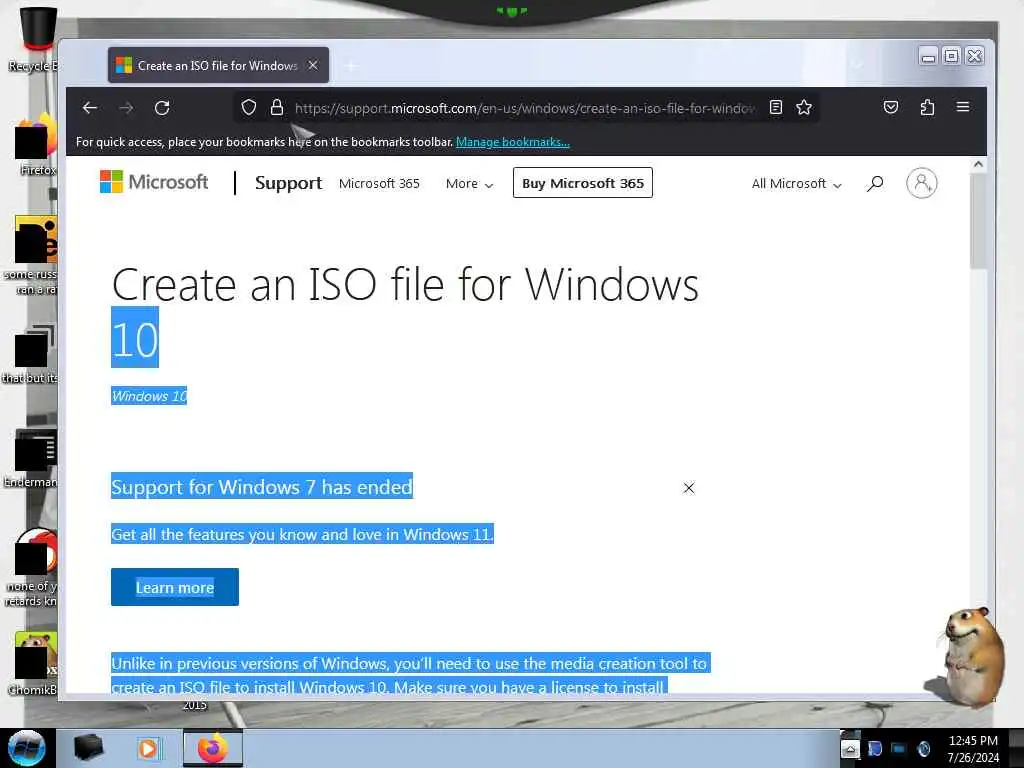Select the ChomikBox desktop icon

pyautogui.click(x=33, y=663)
